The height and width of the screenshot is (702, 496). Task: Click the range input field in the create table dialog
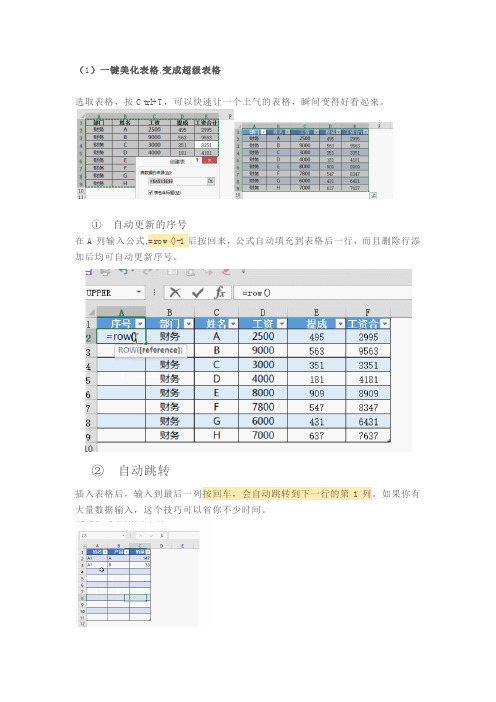click(x=178, y=181)
